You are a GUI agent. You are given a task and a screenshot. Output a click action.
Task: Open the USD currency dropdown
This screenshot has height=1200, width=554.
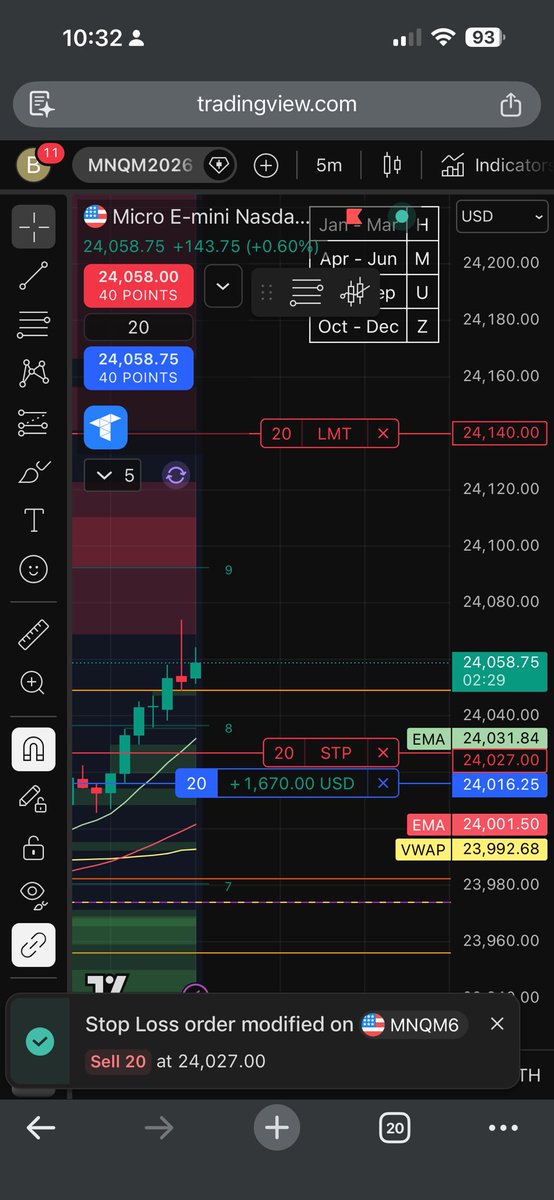(x=502, y=216)
